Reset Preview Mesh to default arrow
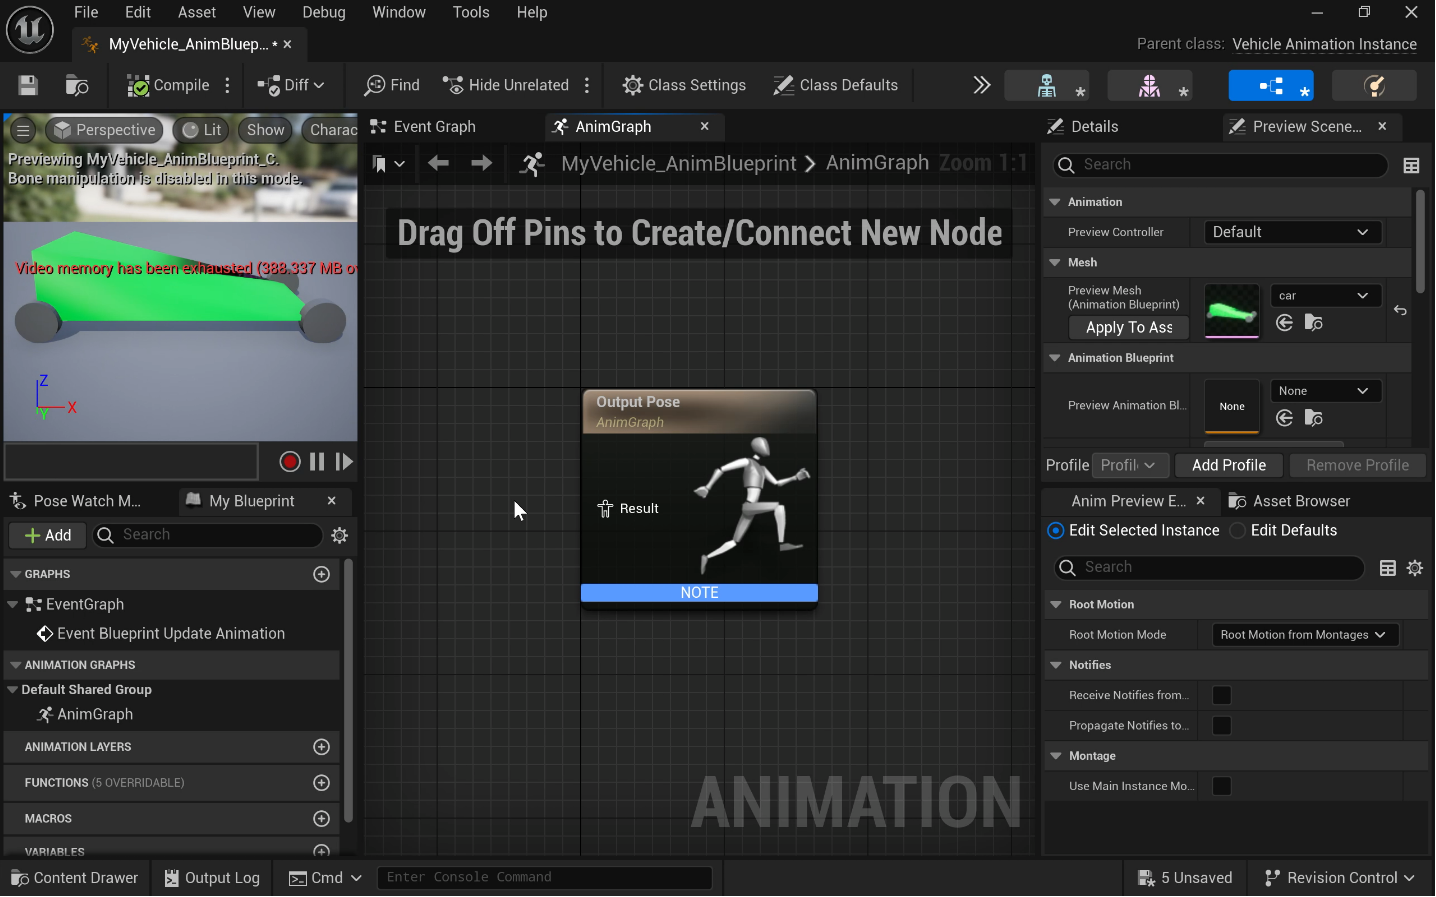The height and width of the screenshot is (897, 1436). (x=1400, y=311)
